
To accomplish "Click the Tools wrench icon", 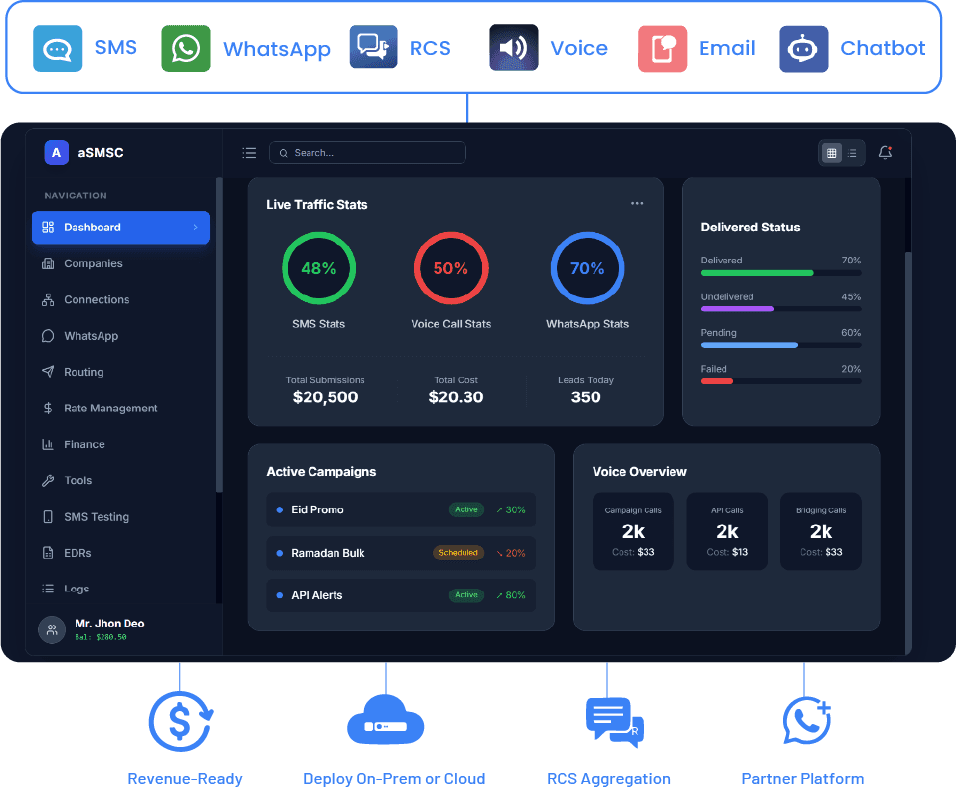I will (x=48, y=481).
